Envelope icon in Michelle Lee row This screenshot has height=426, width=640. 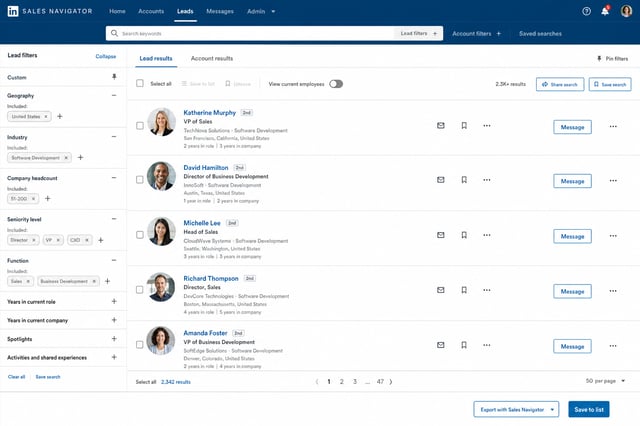point(441,235)
